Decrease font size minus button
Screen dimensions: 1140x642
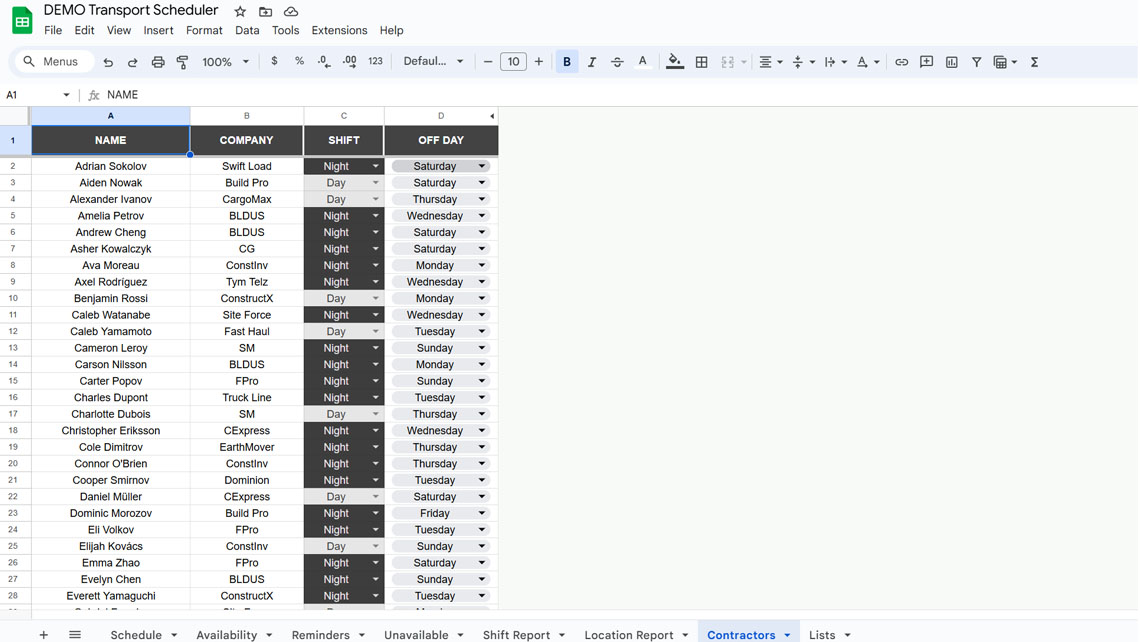tap(488, 62)
